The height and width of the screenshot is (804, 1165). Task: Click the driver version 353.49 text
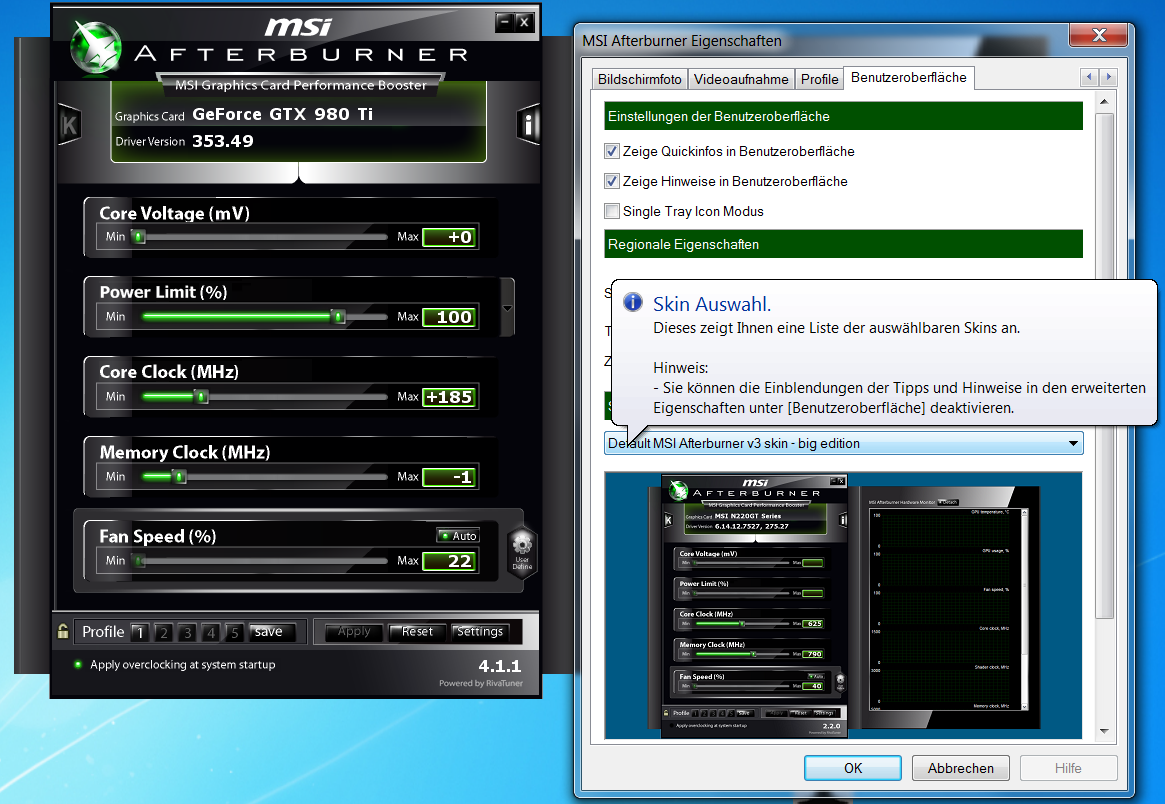[223, 140]
